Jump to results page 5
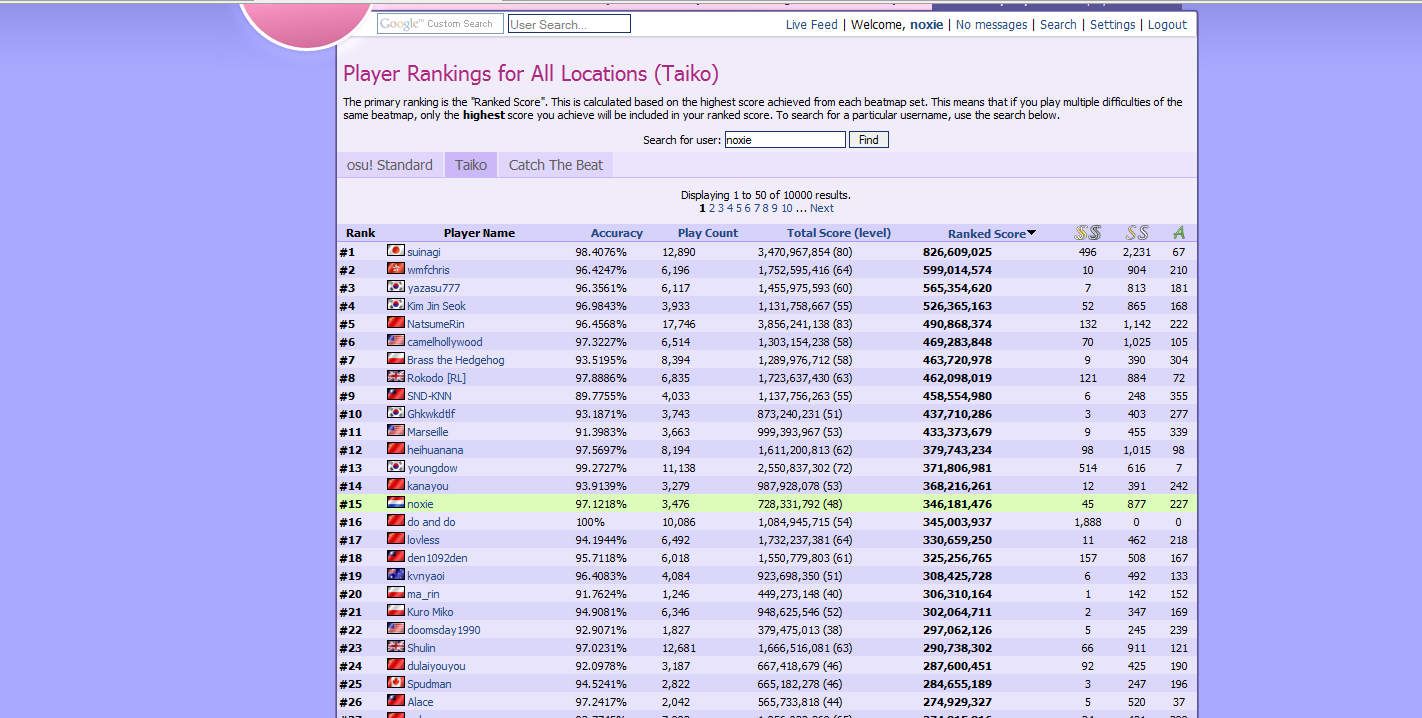Screen dimensions: 1422x718 click(x=739, y=208)
